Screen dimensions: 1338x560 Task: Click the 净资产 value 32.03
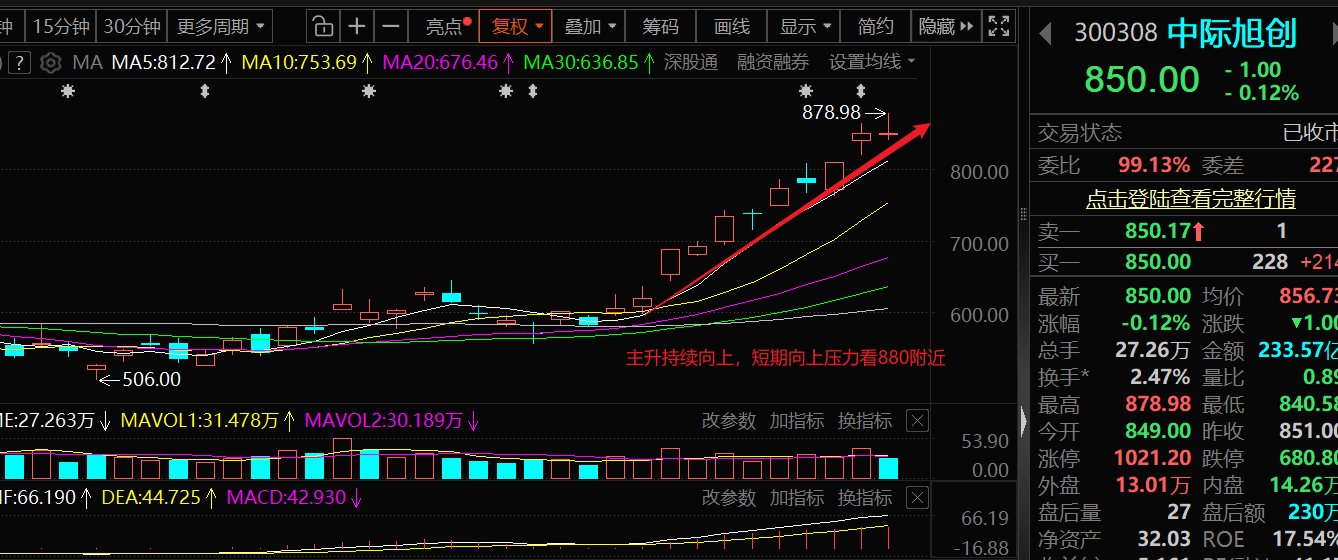(1163, 539)
